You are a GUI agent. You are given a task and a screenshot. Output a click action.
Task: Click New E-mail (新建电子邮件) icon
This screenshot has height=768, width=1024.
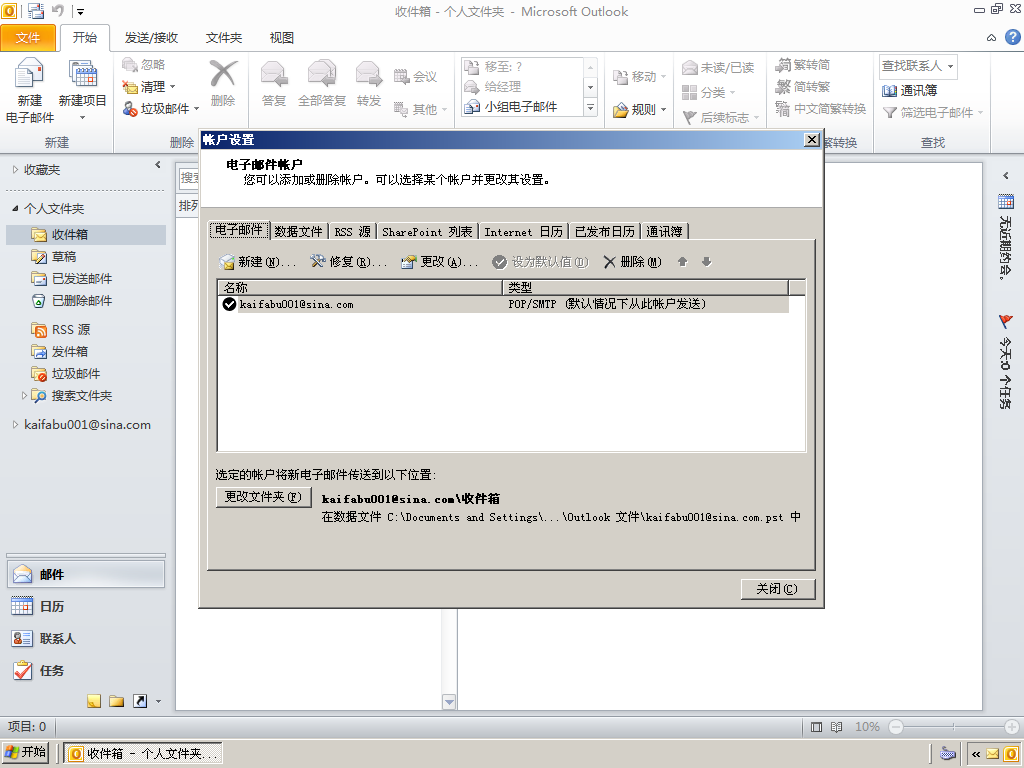(29, 90)
